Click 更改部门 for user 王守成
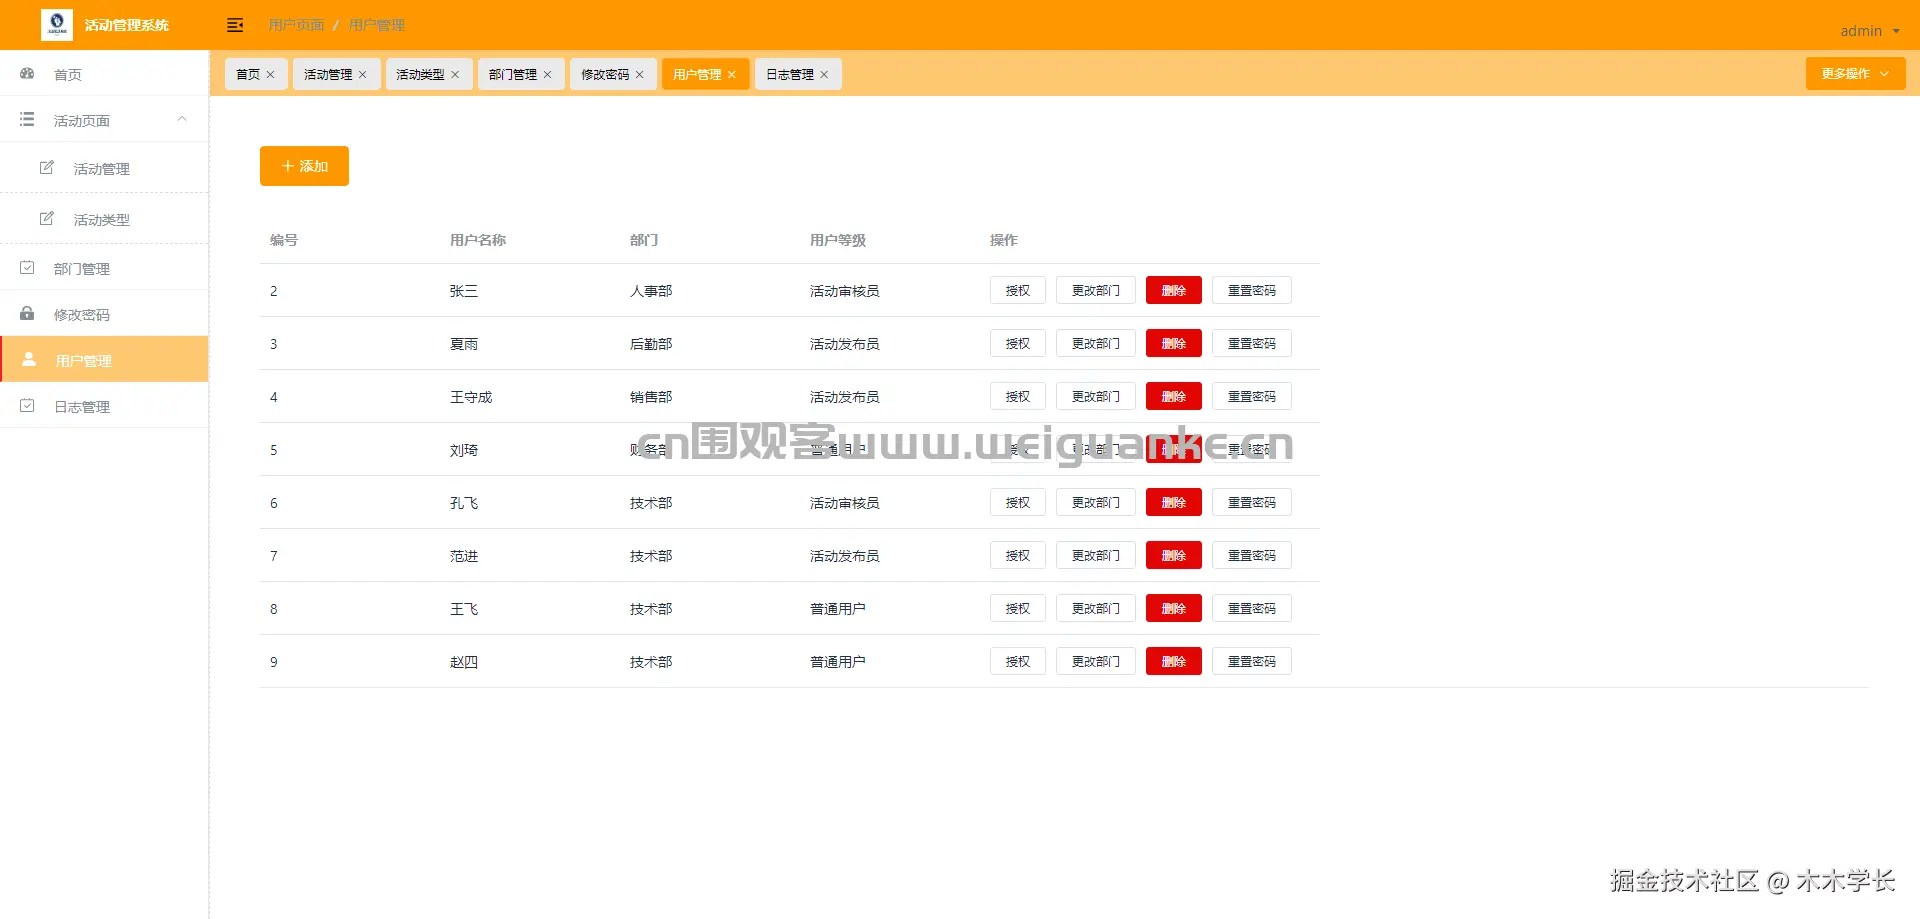 [1096, 396]
